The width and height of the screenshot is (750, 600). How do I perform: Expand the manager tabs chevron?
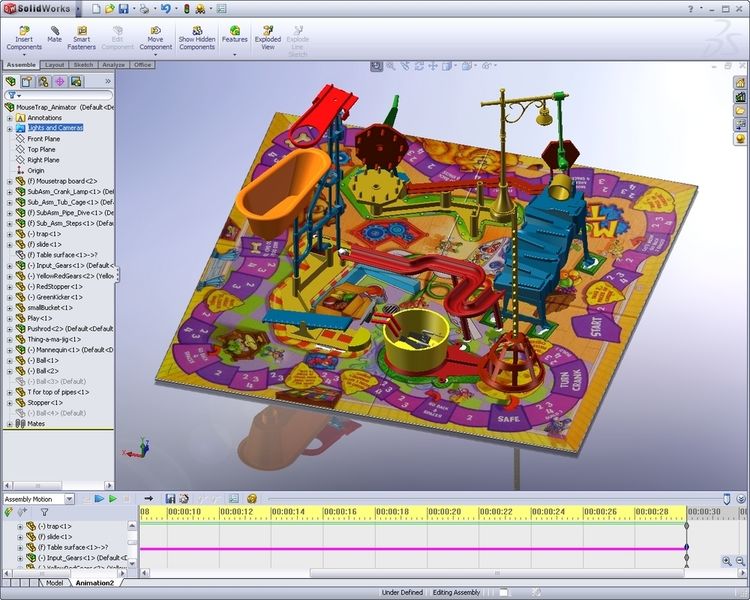(x=108, y=81)
